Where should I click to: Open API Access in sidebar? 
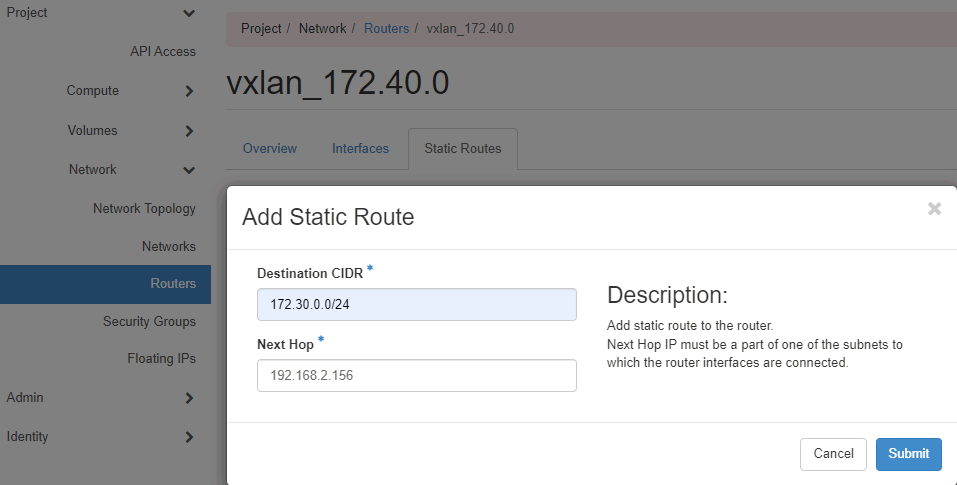tap(163, 51)
